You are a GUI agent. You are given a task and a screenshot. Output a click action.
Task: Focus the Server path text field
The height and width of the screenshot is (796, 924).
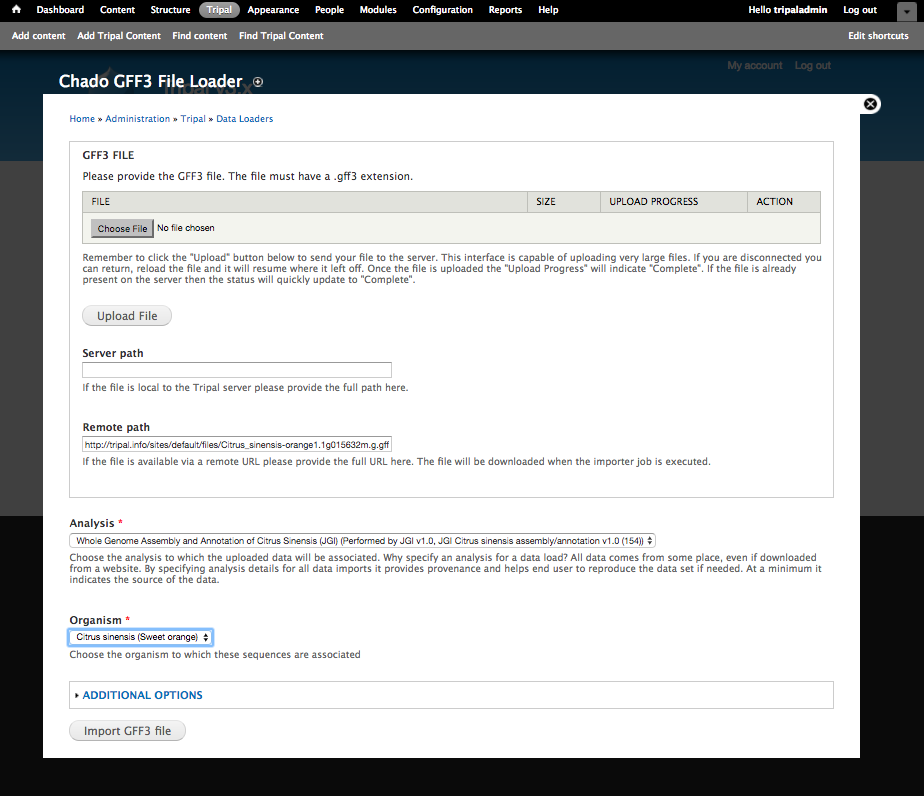coord(237,370)
